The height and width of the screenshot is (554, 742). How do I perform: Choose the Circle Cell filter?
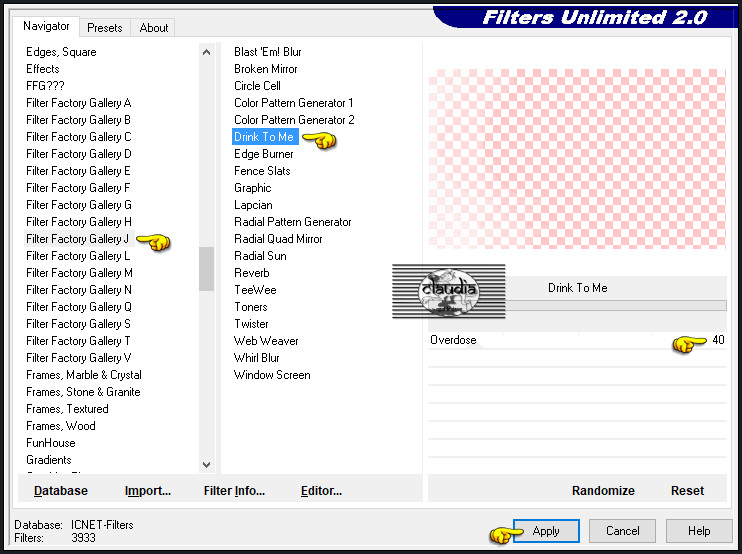257,86
